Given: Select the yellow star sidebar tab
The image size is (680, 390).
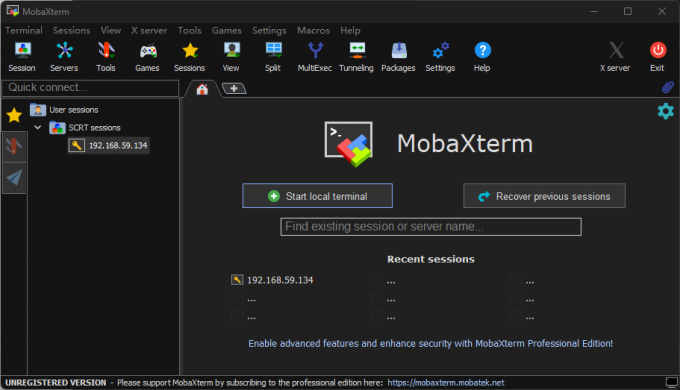Looking at the screenshot, I should (x=14, y=115).
